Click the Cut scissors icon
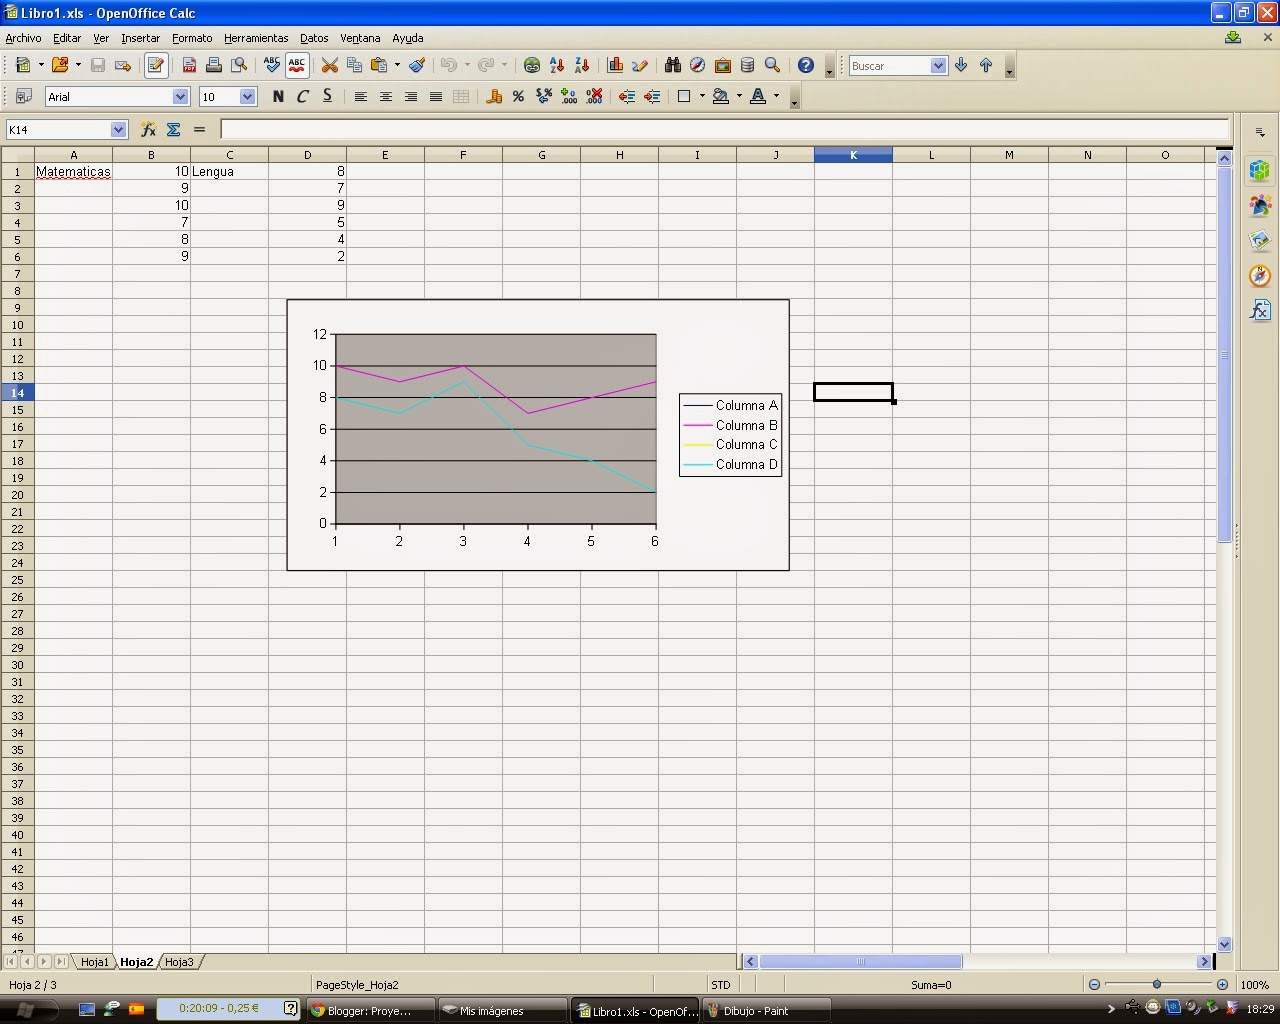Screen dimensions: 1280x1024 [x=329, y=65]
